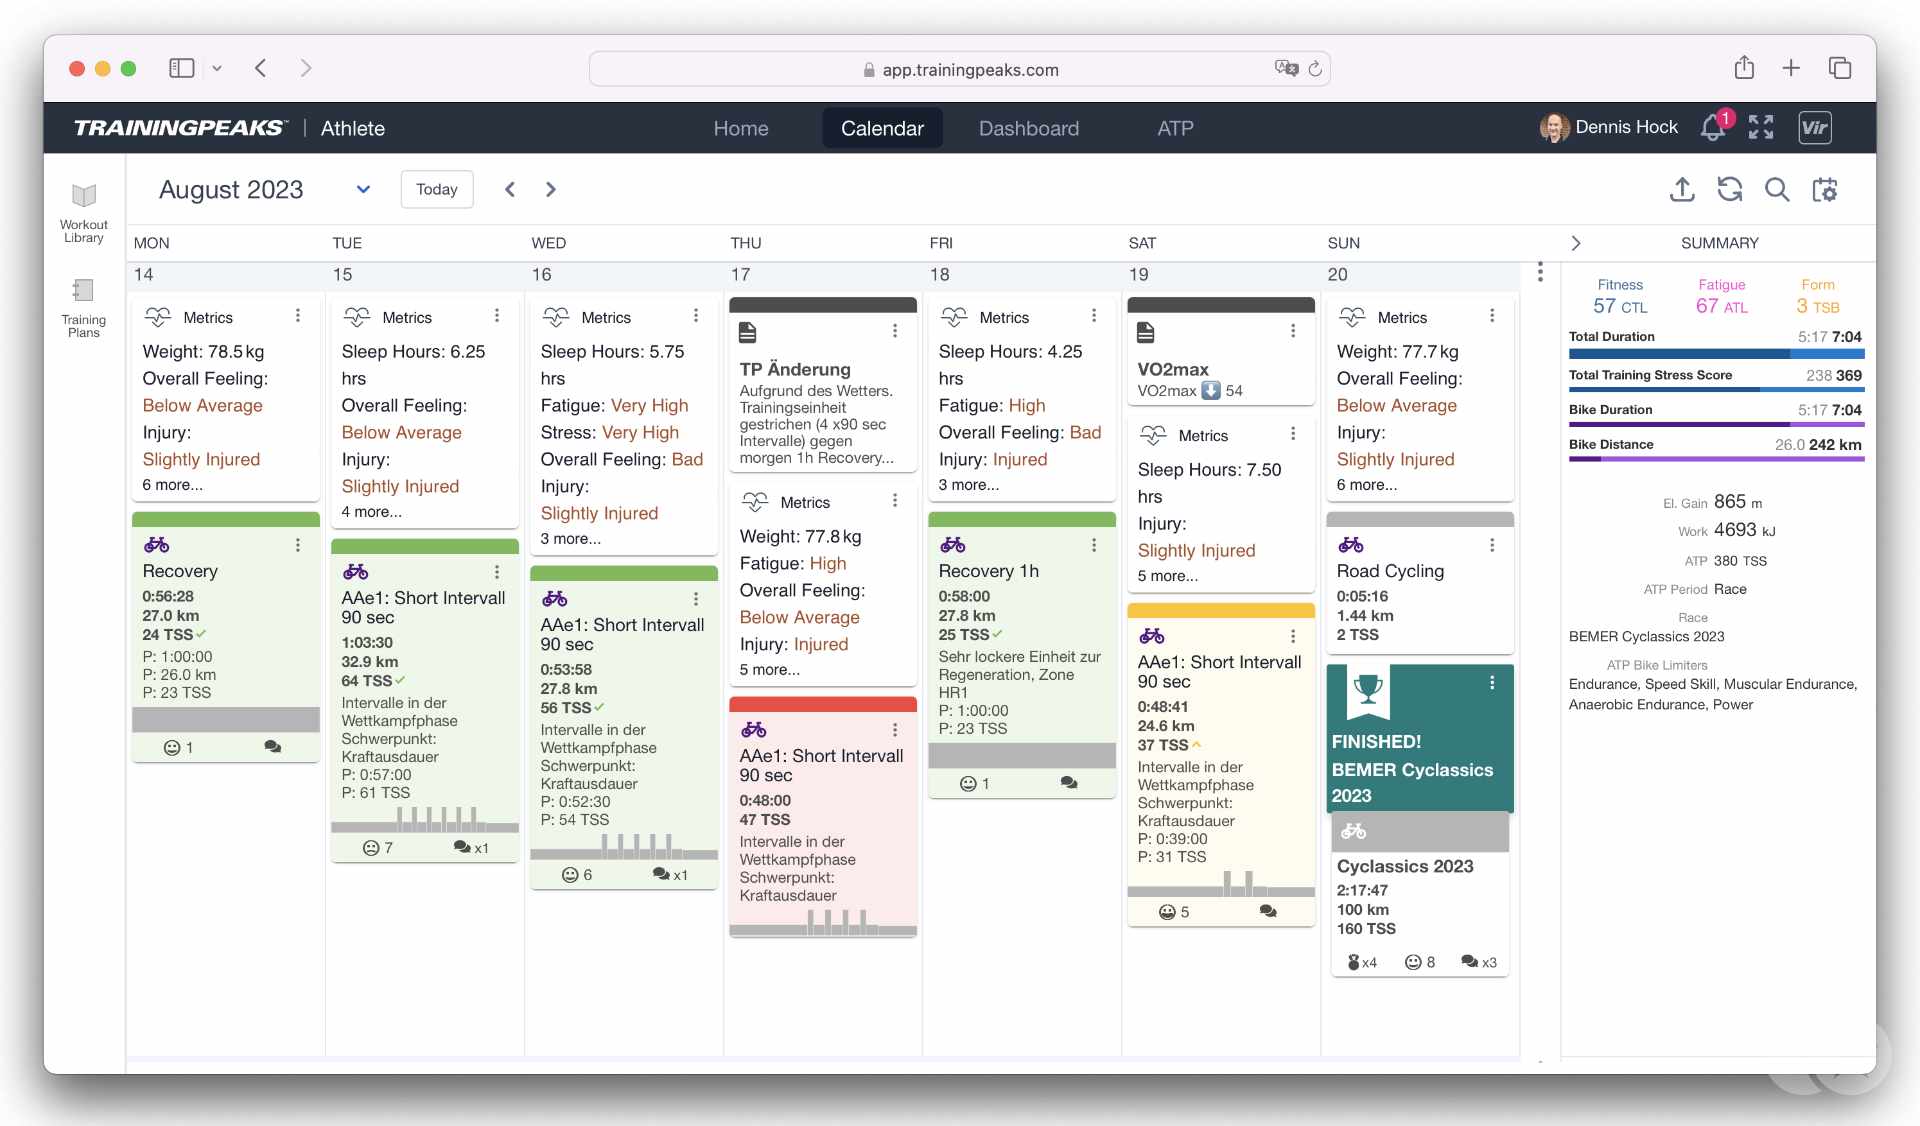Open a new Safari tab

click(x=1791, y=68)
